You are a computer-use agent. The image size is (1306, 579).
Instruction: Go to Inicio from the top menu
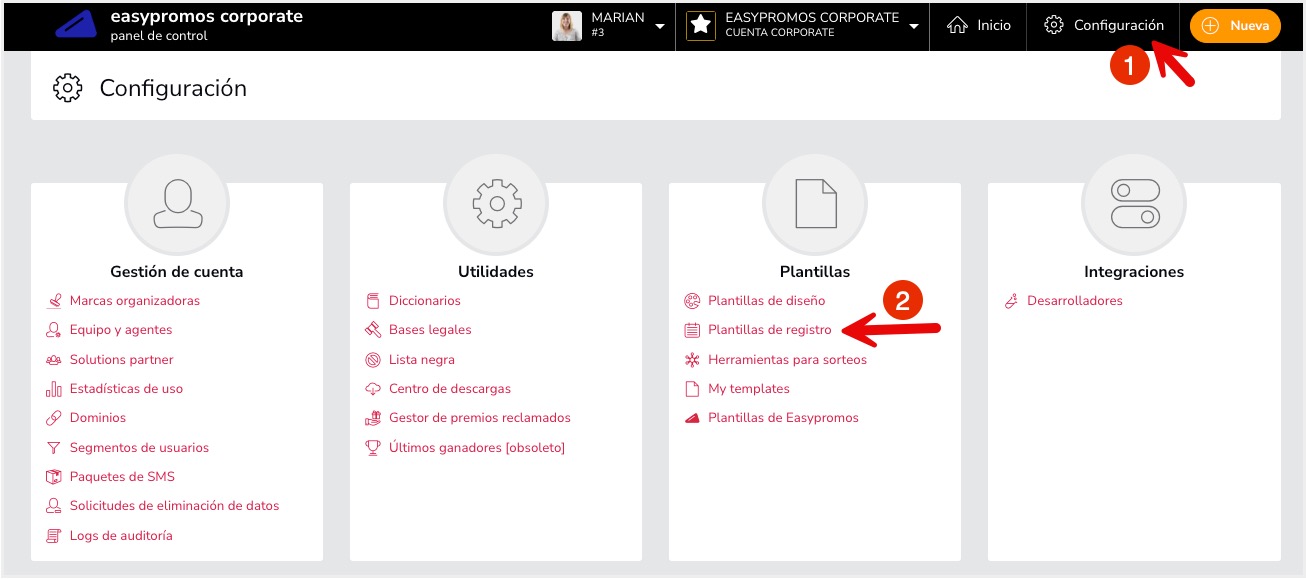click(x=978, y=26)
